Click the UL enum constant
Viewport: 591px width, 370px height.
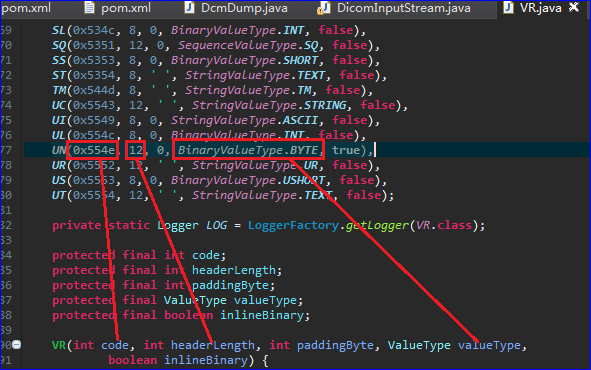[59, 135]
